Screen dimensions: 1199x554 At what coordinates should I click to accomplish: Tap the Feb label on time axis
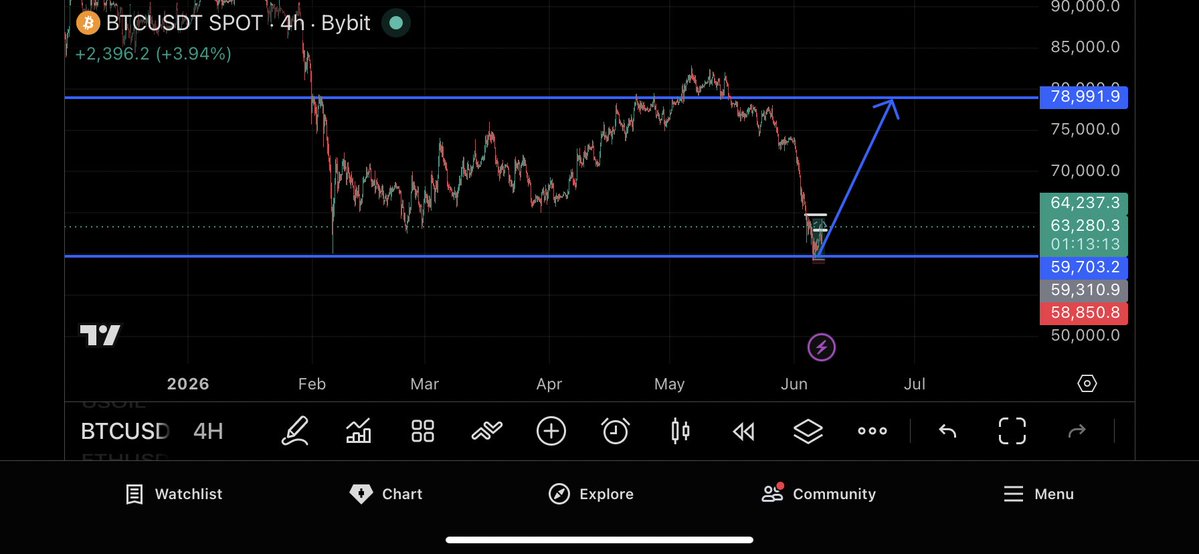click(x=312, y=384)
